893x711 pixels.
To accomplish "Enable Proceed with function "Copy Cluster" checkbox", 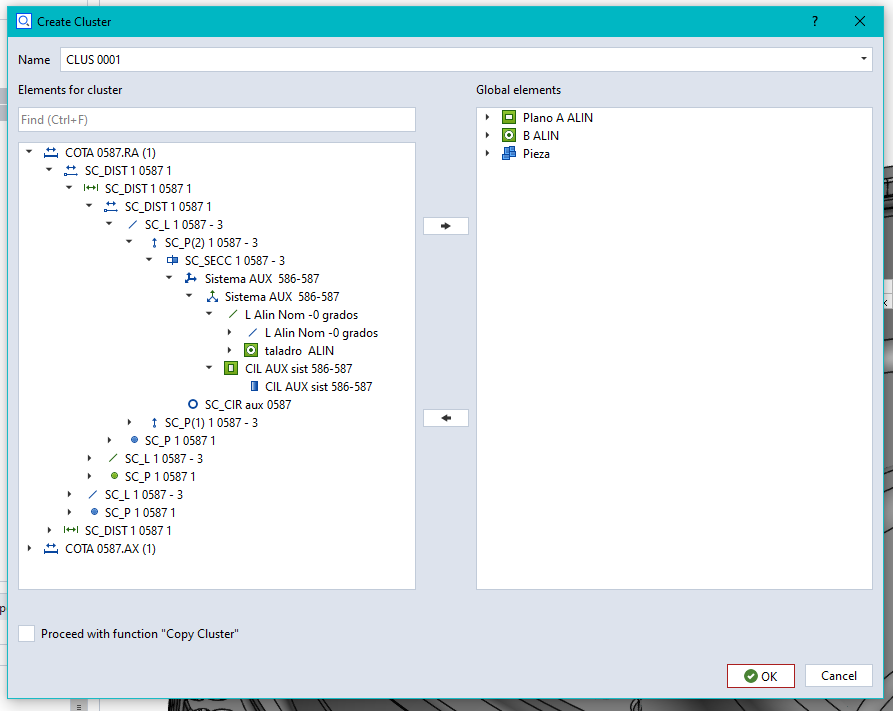I will [27, 634].
